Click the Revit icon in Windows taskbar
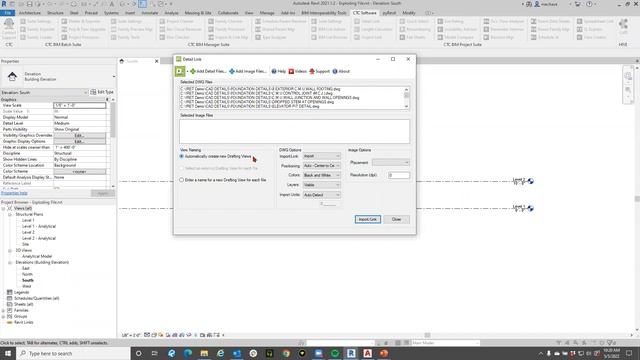The width and height of the screenshot is (640, 360). tap(351, 353)
